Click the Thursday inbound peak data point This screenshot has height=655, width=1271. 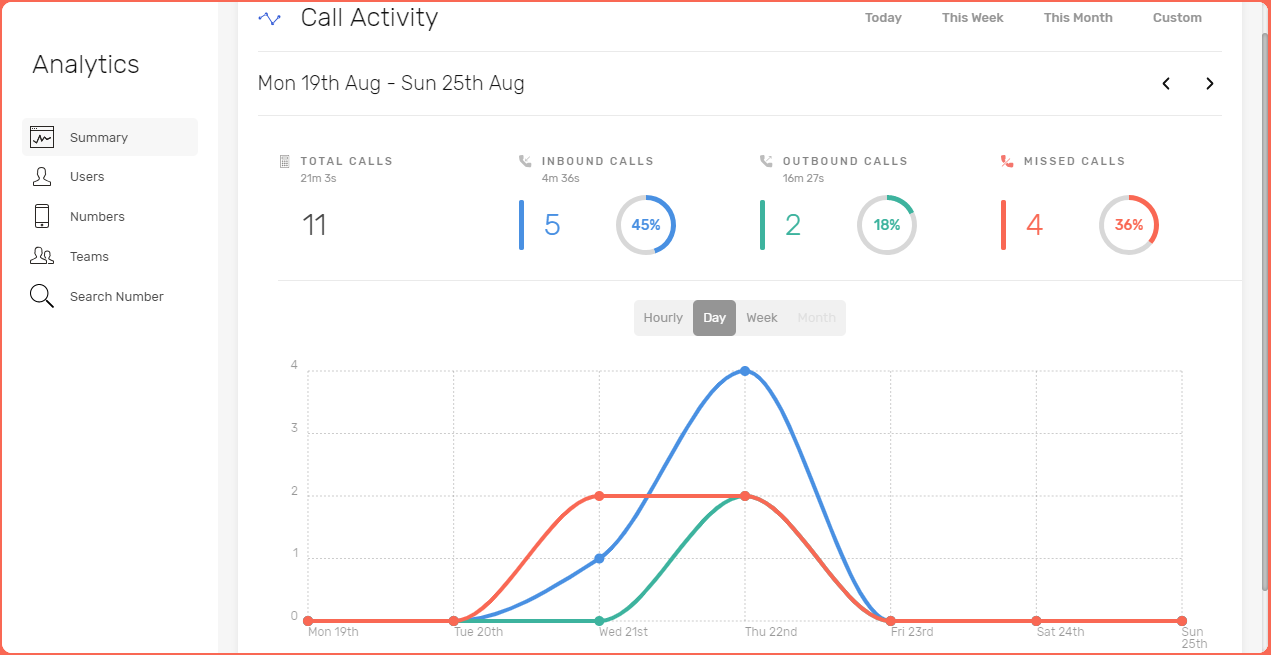[x=745, y=371]
